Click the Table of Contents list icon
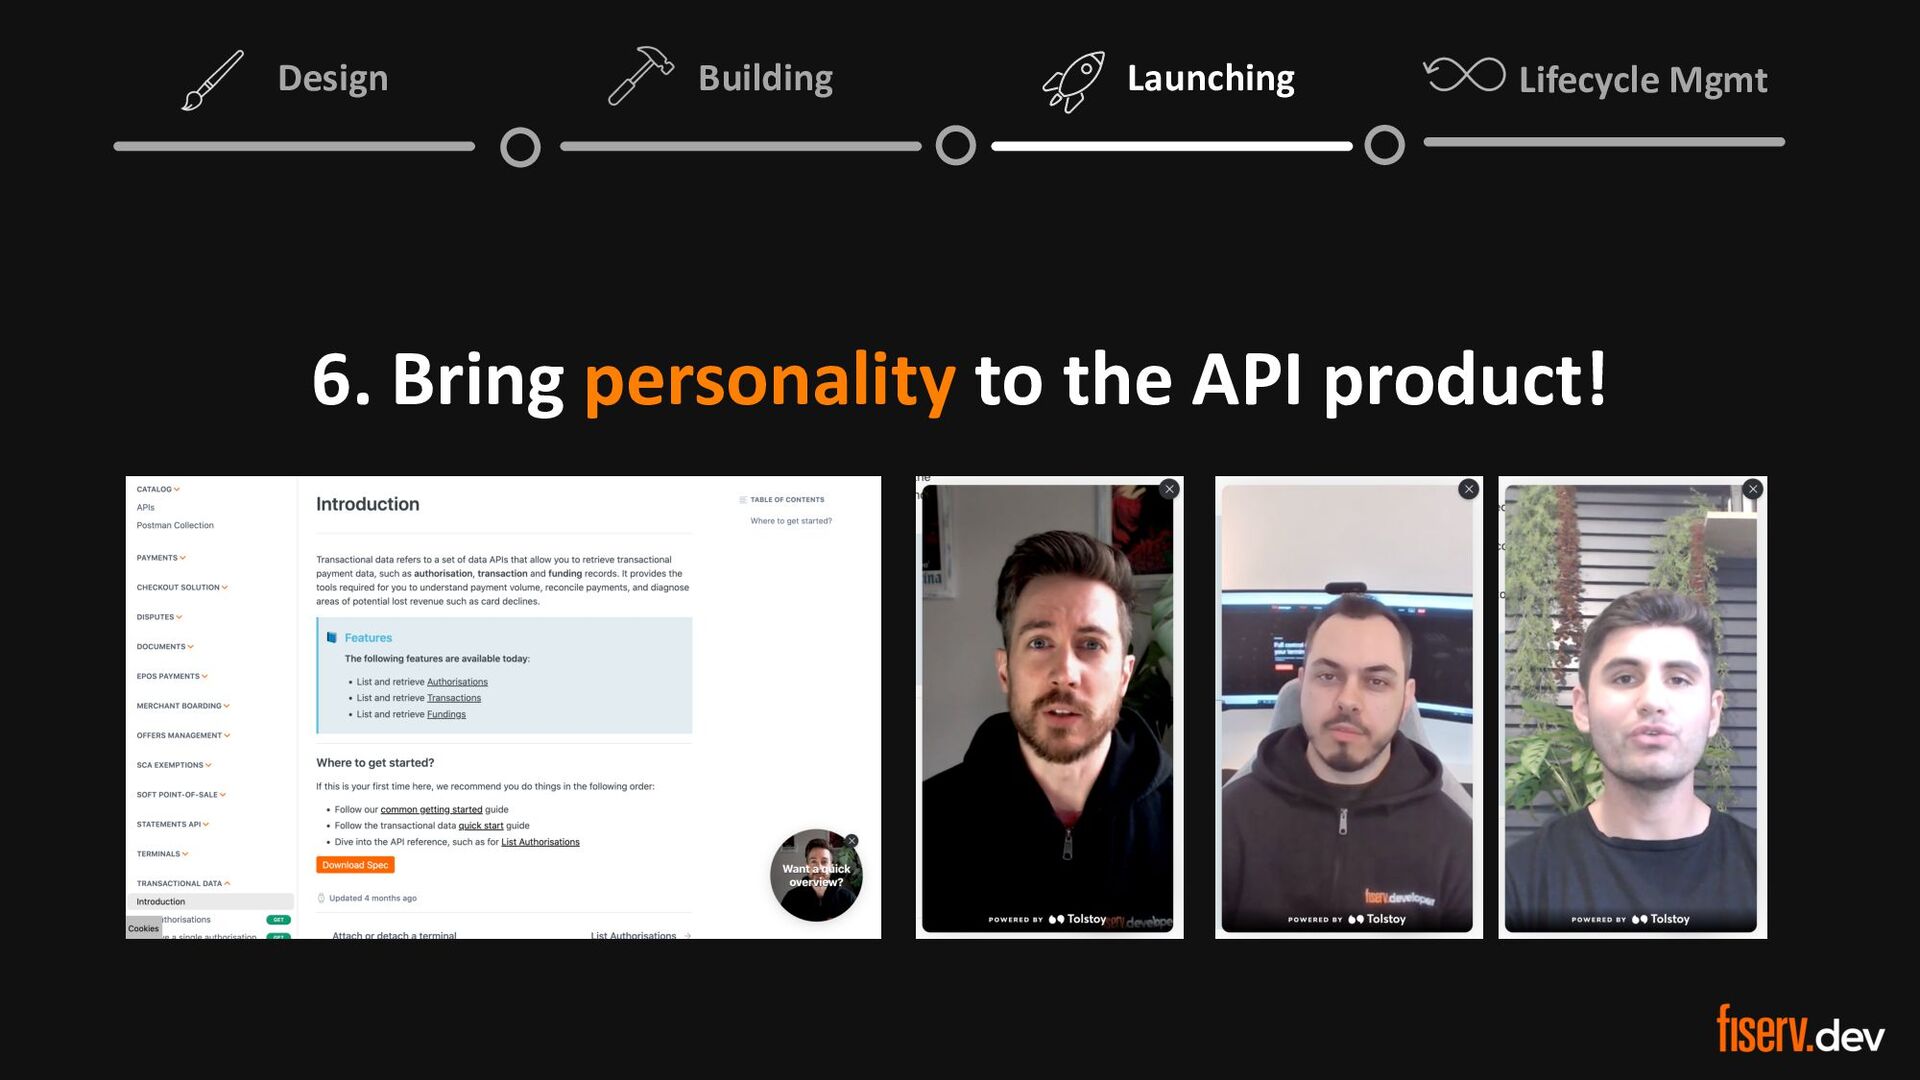Viewport: 1920px width, 1080px height. point(743,499)
